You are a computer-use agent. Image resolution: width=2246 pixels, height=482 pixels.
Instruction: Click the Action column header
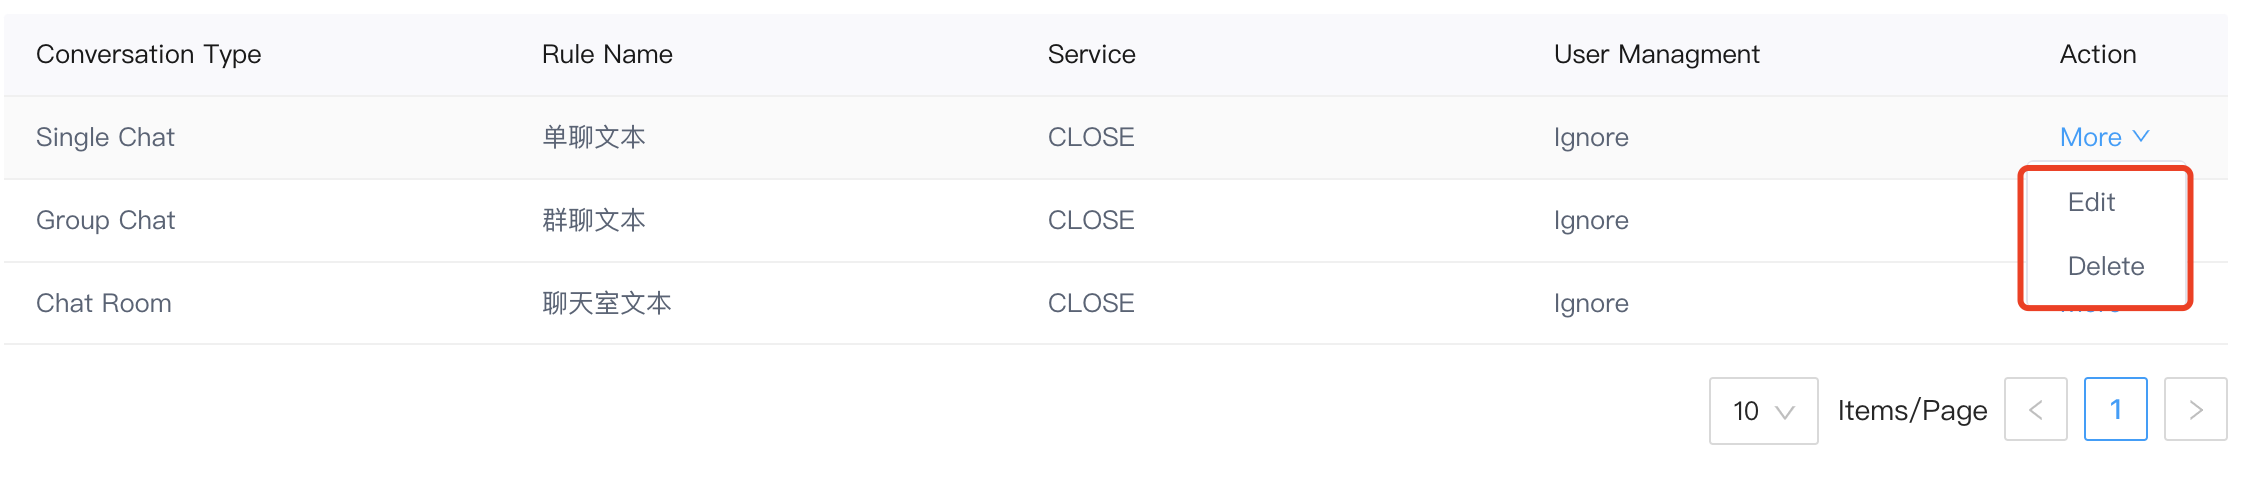[2097, 54]
